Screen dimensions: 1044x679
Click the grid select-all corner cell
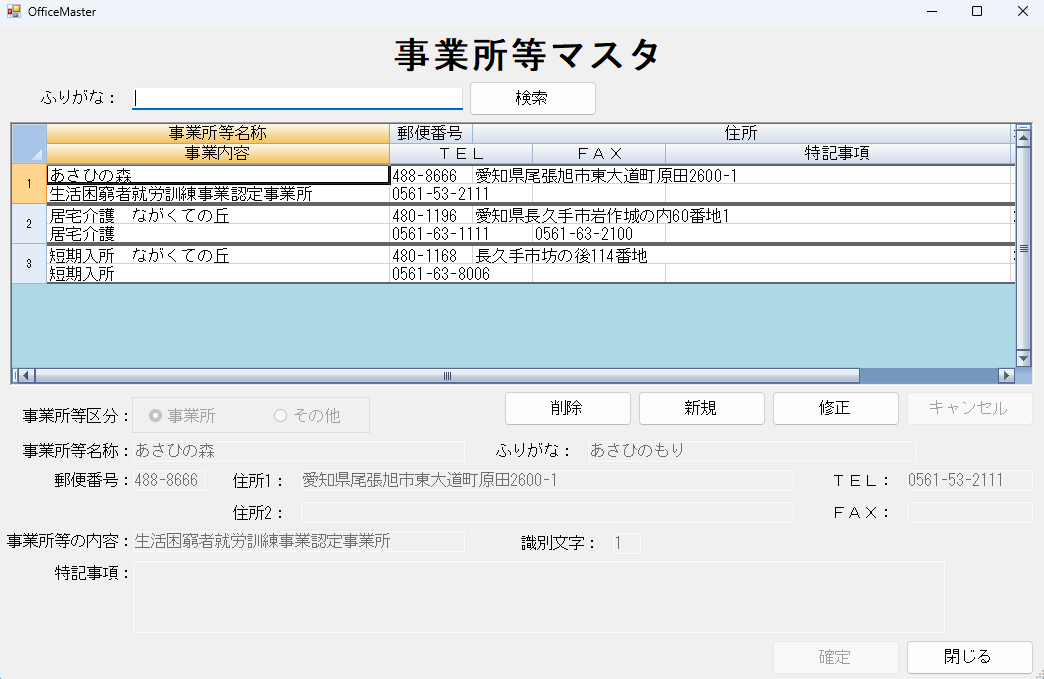29,143
